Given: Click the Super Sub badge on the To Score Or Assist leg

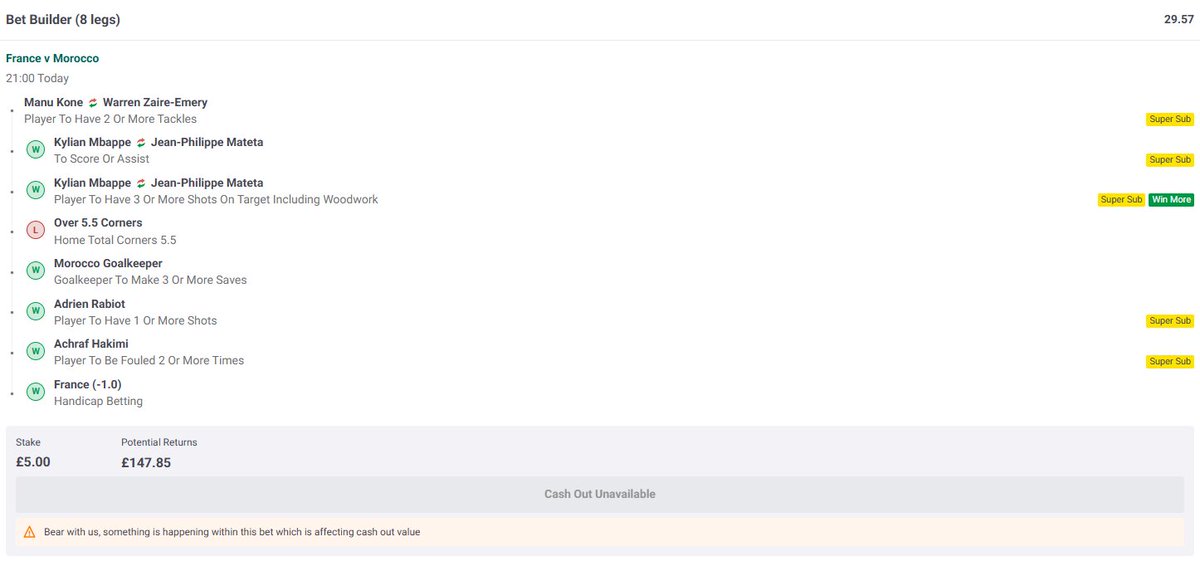Looking at the screenshot, I should coord(1169,160).
